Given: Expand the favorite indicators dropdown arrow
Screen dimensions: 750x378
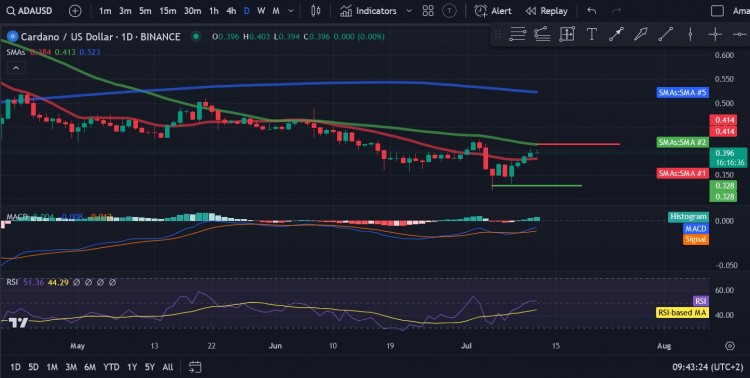Looking at the screenshot, I should tap(408, 11).
